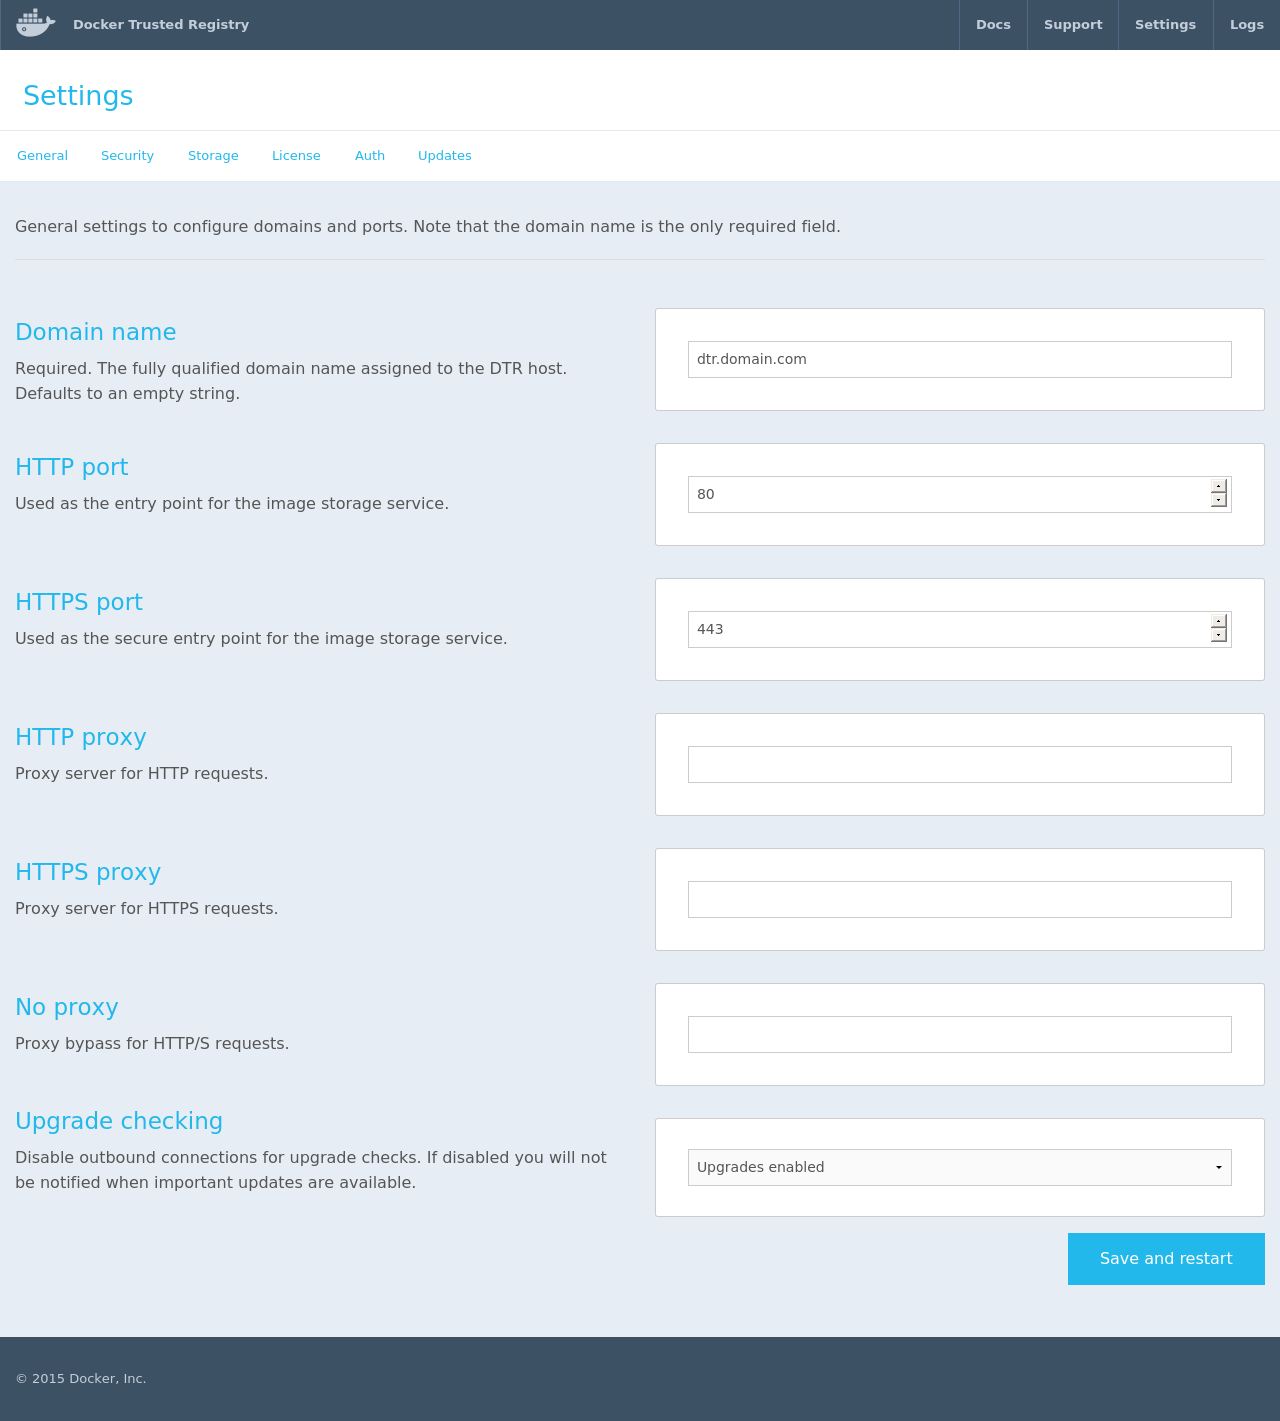This screenshot has height=1421, width=1280.
Task: Focus the Domain name input field
Action: tap(960, 359)
